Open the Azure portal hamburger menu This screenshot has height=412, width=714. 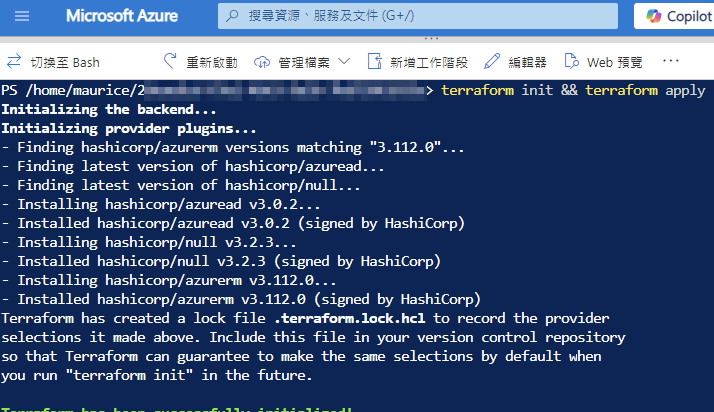22,17
